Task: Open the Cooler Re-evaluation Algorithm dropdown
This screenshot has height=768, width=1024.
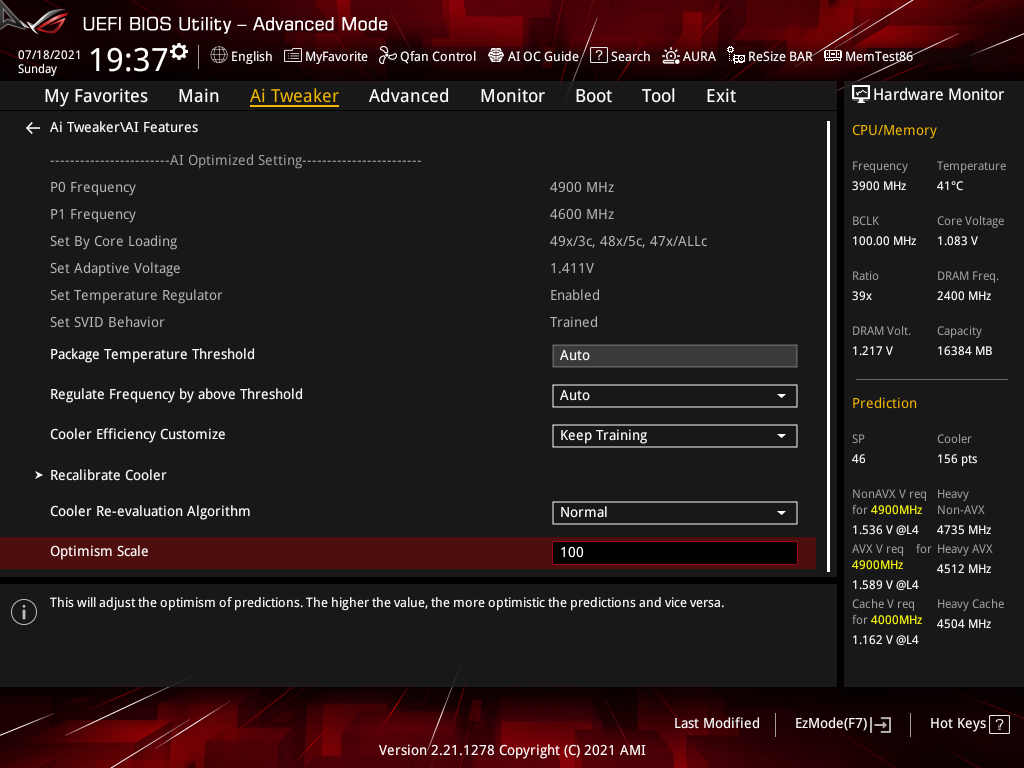Action: [674, 512]
